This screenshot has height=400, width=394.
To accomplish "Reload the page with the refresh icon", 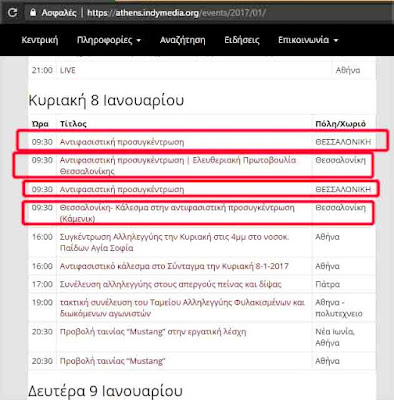I will (12, 13).
